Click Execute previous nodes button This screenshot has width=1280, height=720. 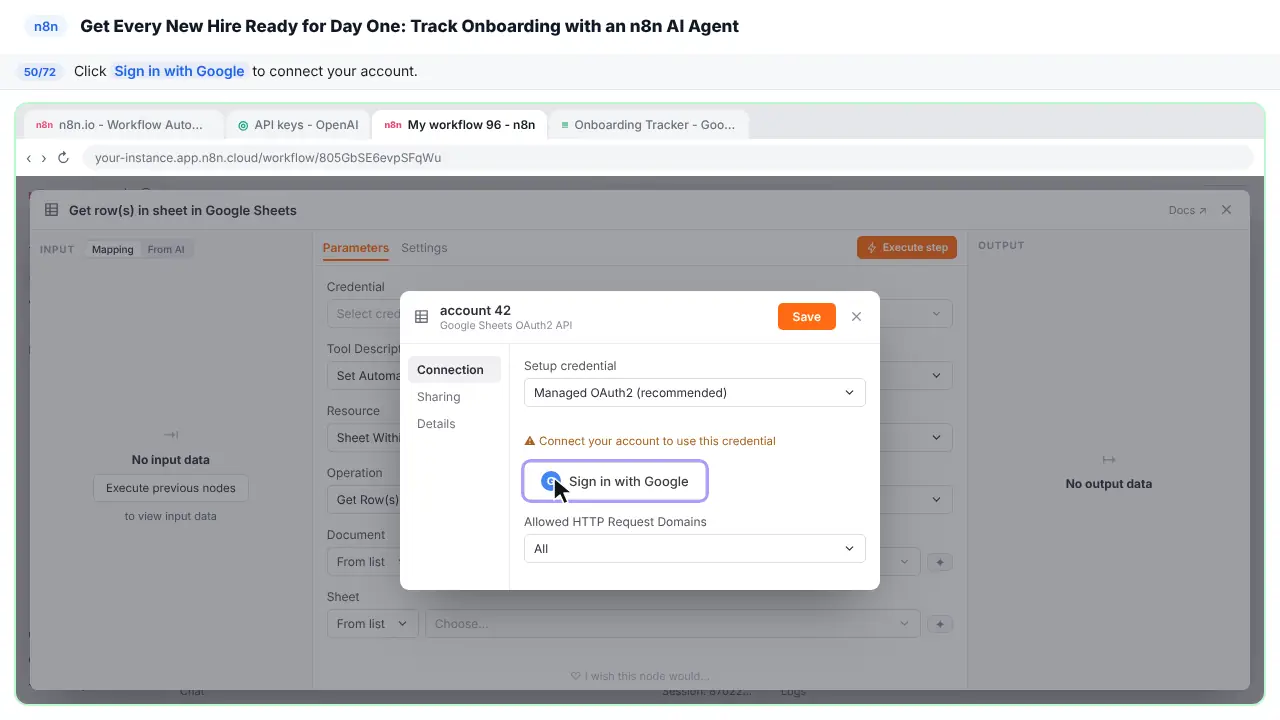[x=171, y=488]
